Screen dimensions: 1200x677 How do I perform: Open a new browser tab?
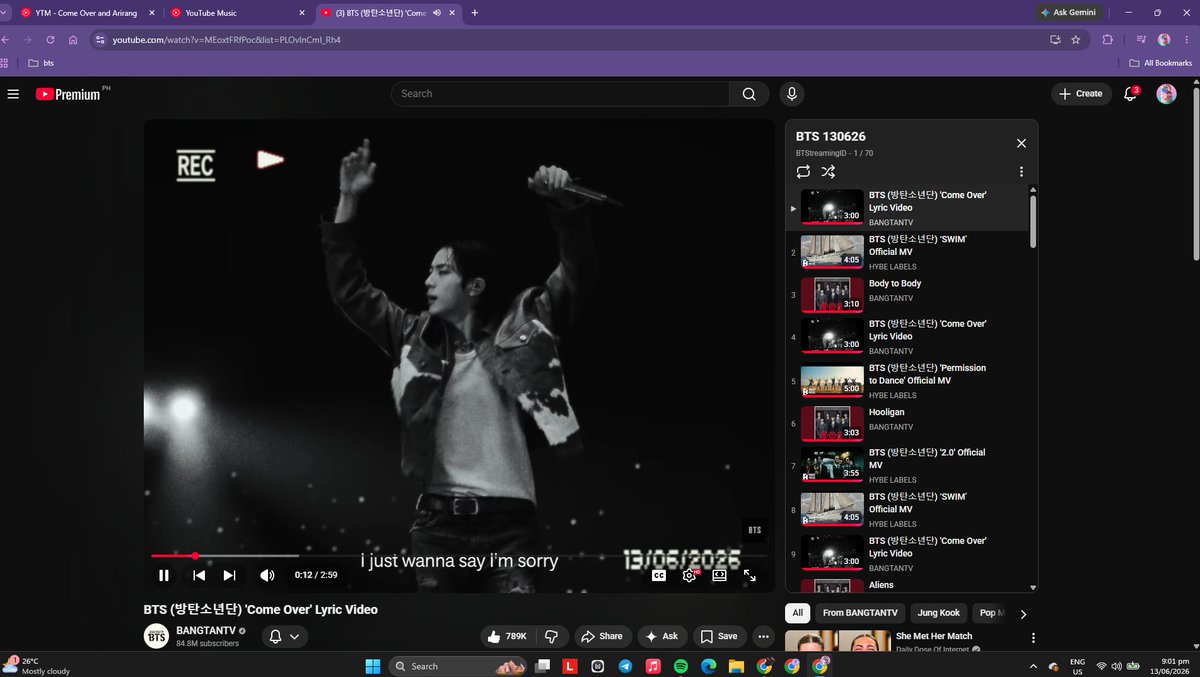474,13
